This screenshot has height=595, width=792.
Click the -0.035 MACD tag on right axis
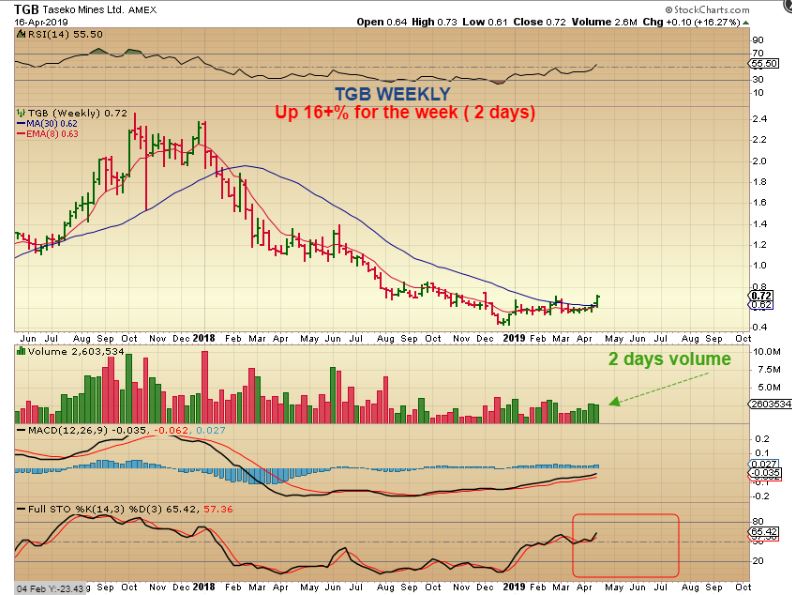[766, 473]
